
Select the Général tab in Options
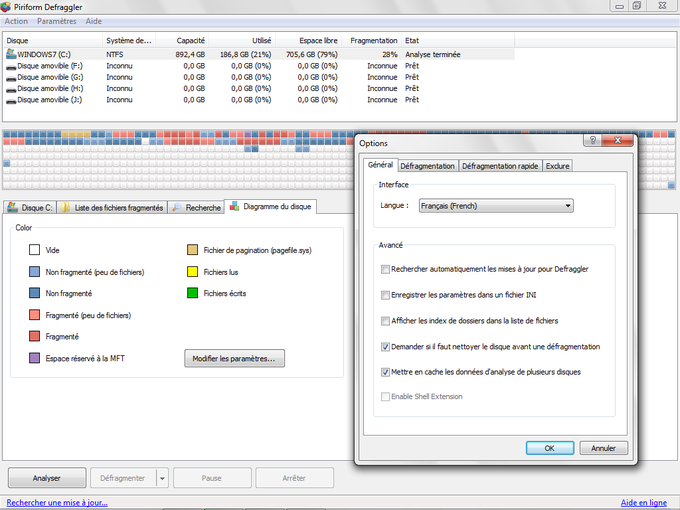pos(380,165)
